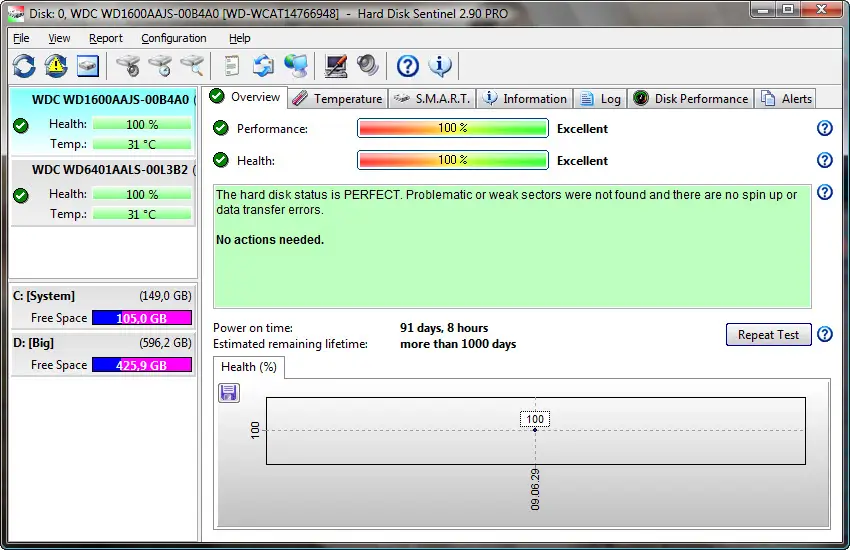Click the 100 data point on health graph
The width and height of the screenshot is (850, 550).
coord(535,430)
